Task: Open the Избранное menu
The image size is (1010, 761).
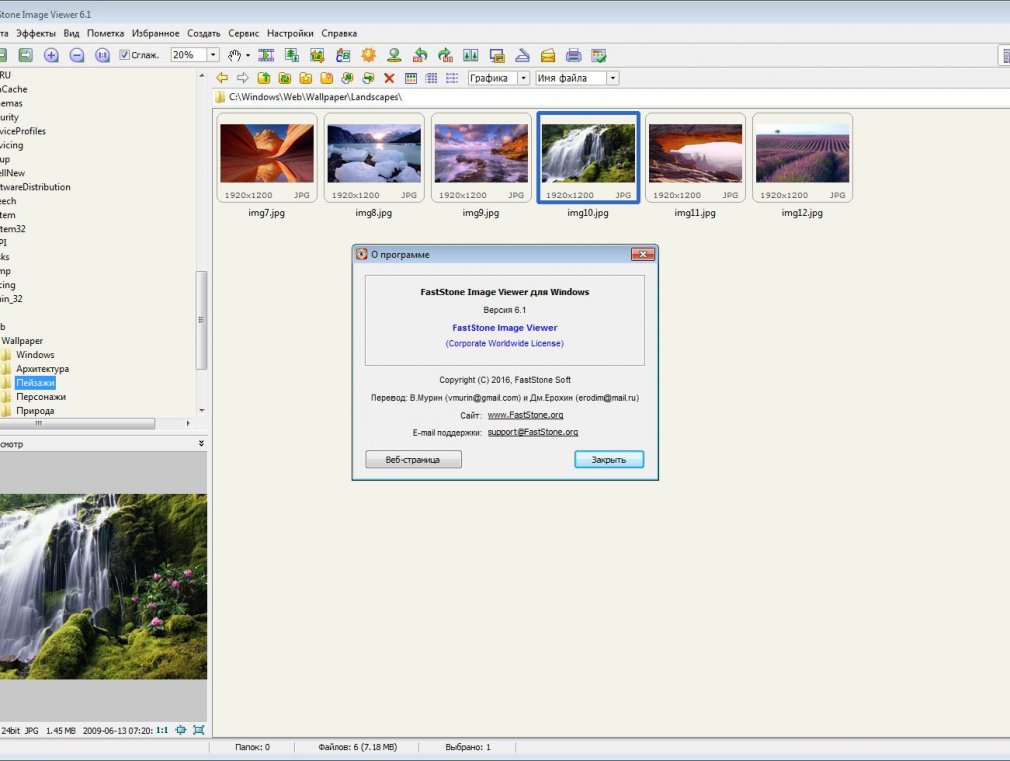Action: pos(156,34)
